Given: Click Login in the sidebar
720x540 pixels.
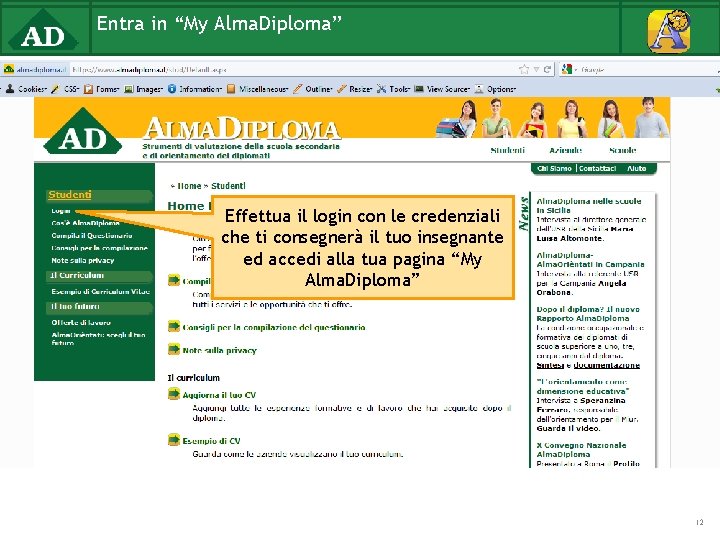Looking at the screenshot, I should pos(61,211).
